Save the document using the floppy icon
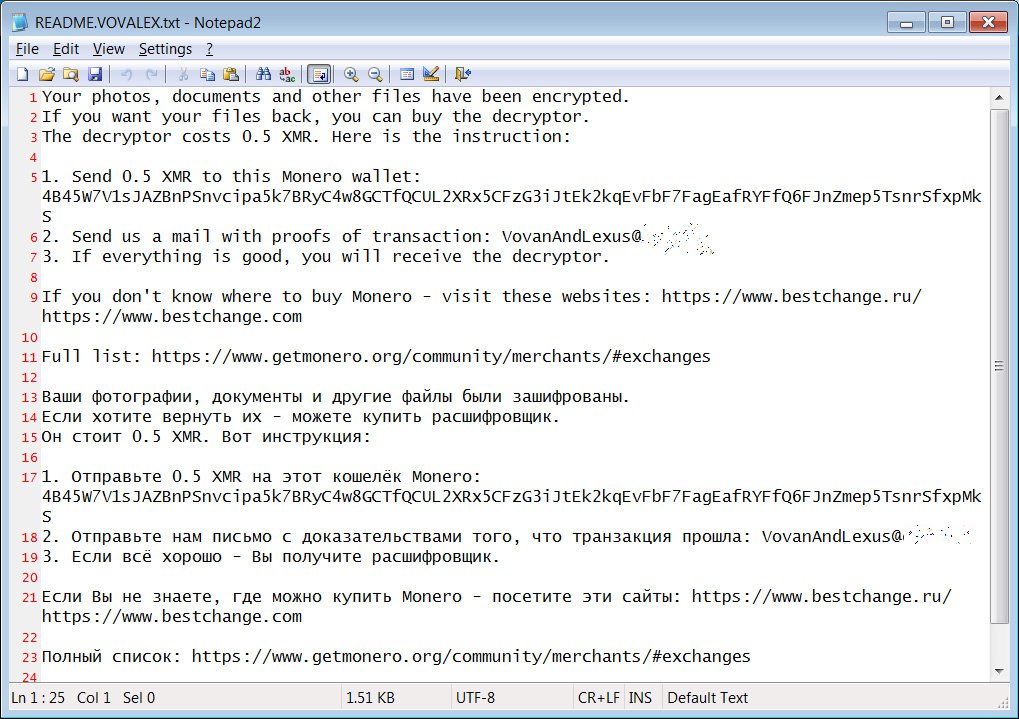Screen dimensions: 1019x719 (94, 74)
